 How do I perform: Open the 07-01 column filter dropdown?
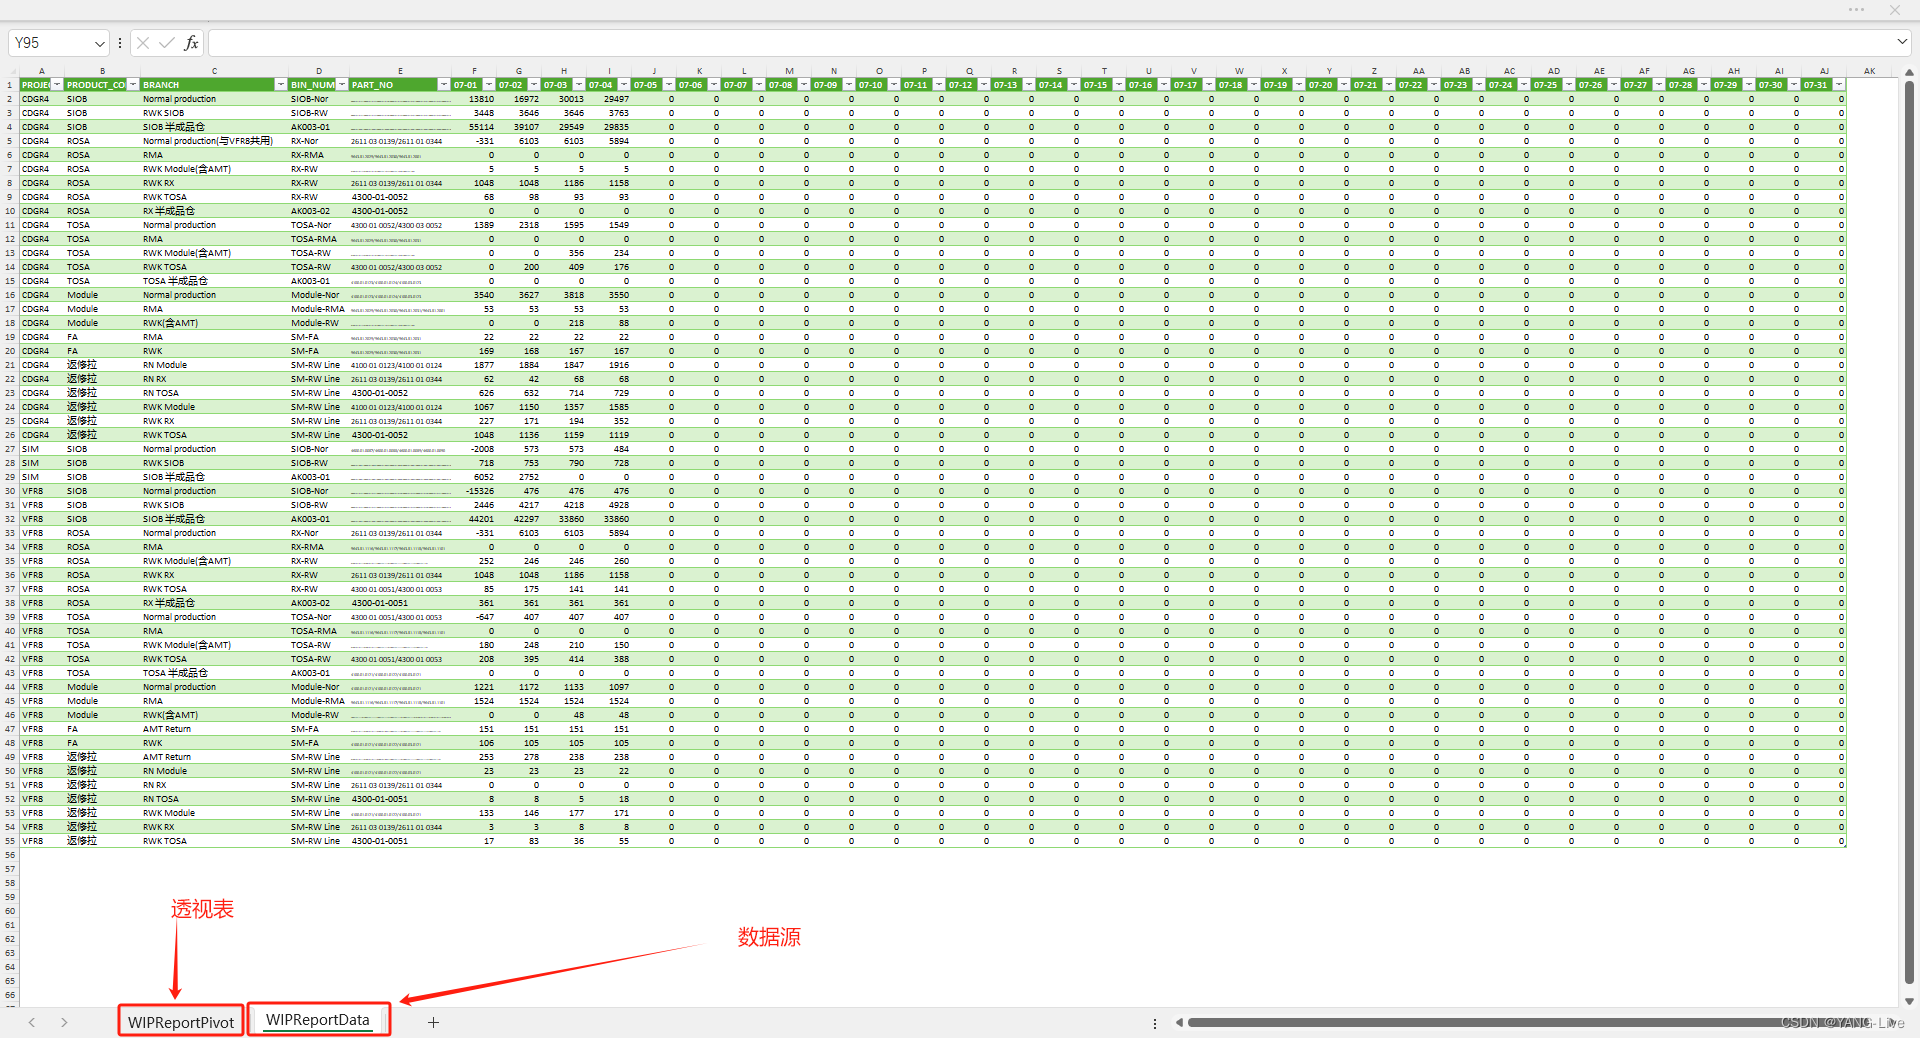click(489, 85)
